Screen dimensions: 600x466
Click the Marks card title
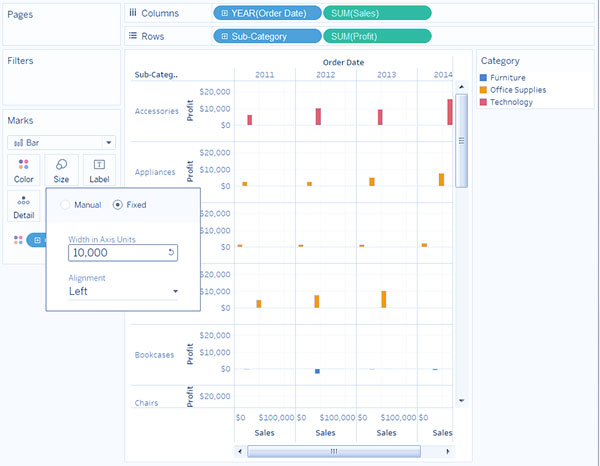pos(20,121)
